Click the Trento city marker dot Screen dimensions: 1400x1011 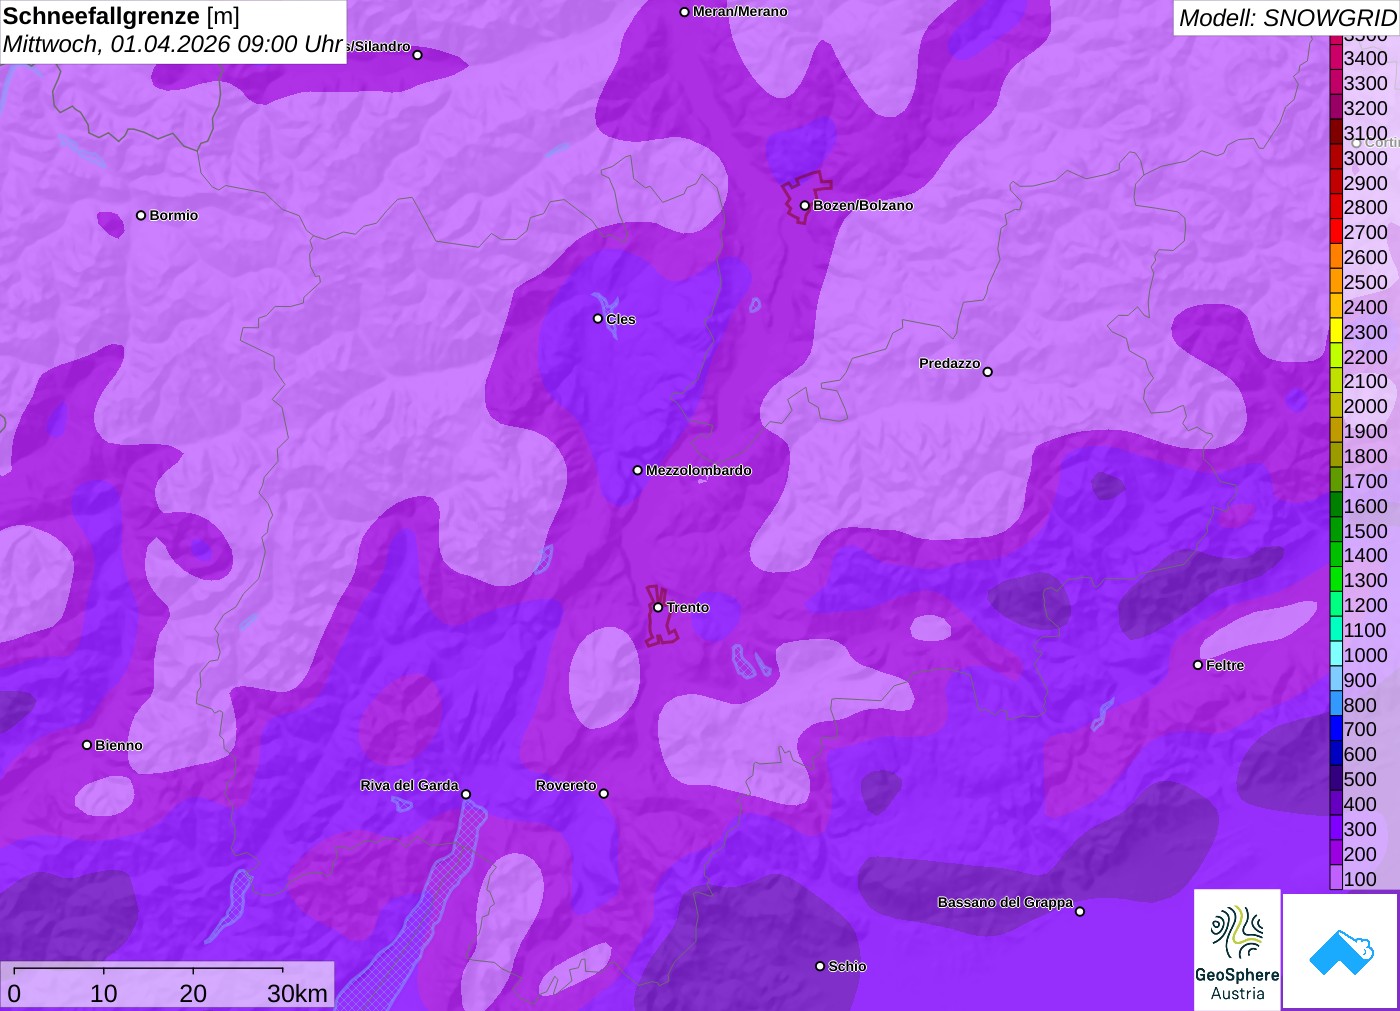[x=658, y=607]
